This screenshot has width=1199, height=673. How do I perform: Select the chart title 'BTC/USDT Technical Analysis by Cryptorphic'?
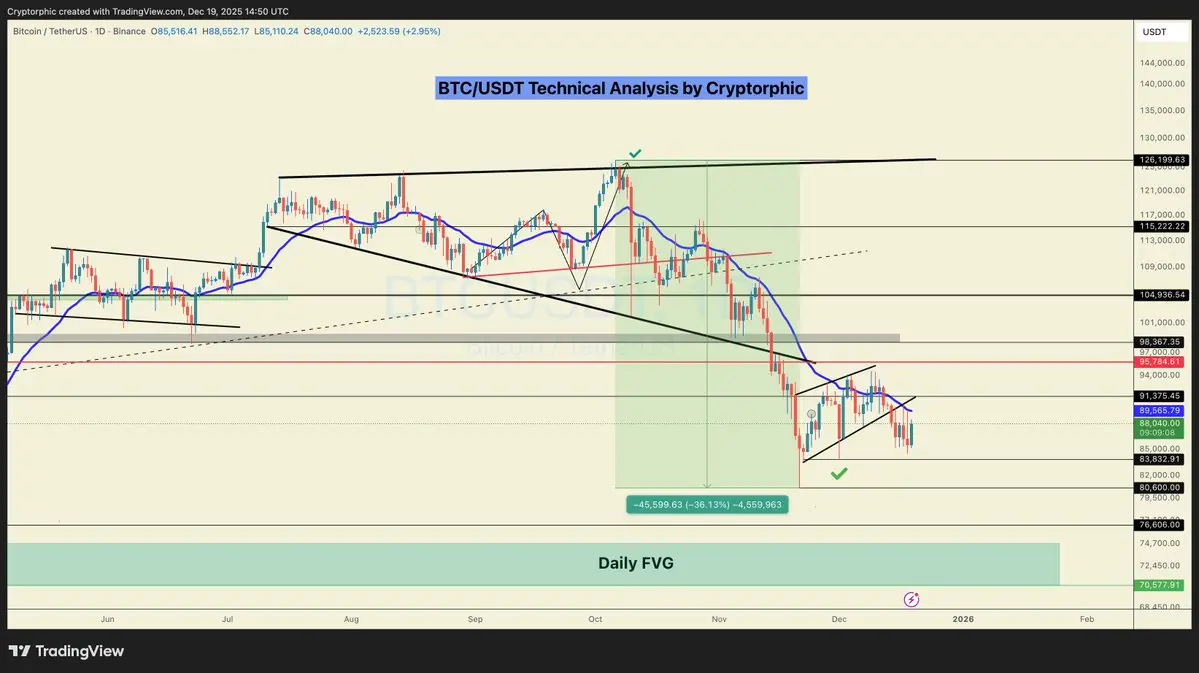[x=621, y=88]
